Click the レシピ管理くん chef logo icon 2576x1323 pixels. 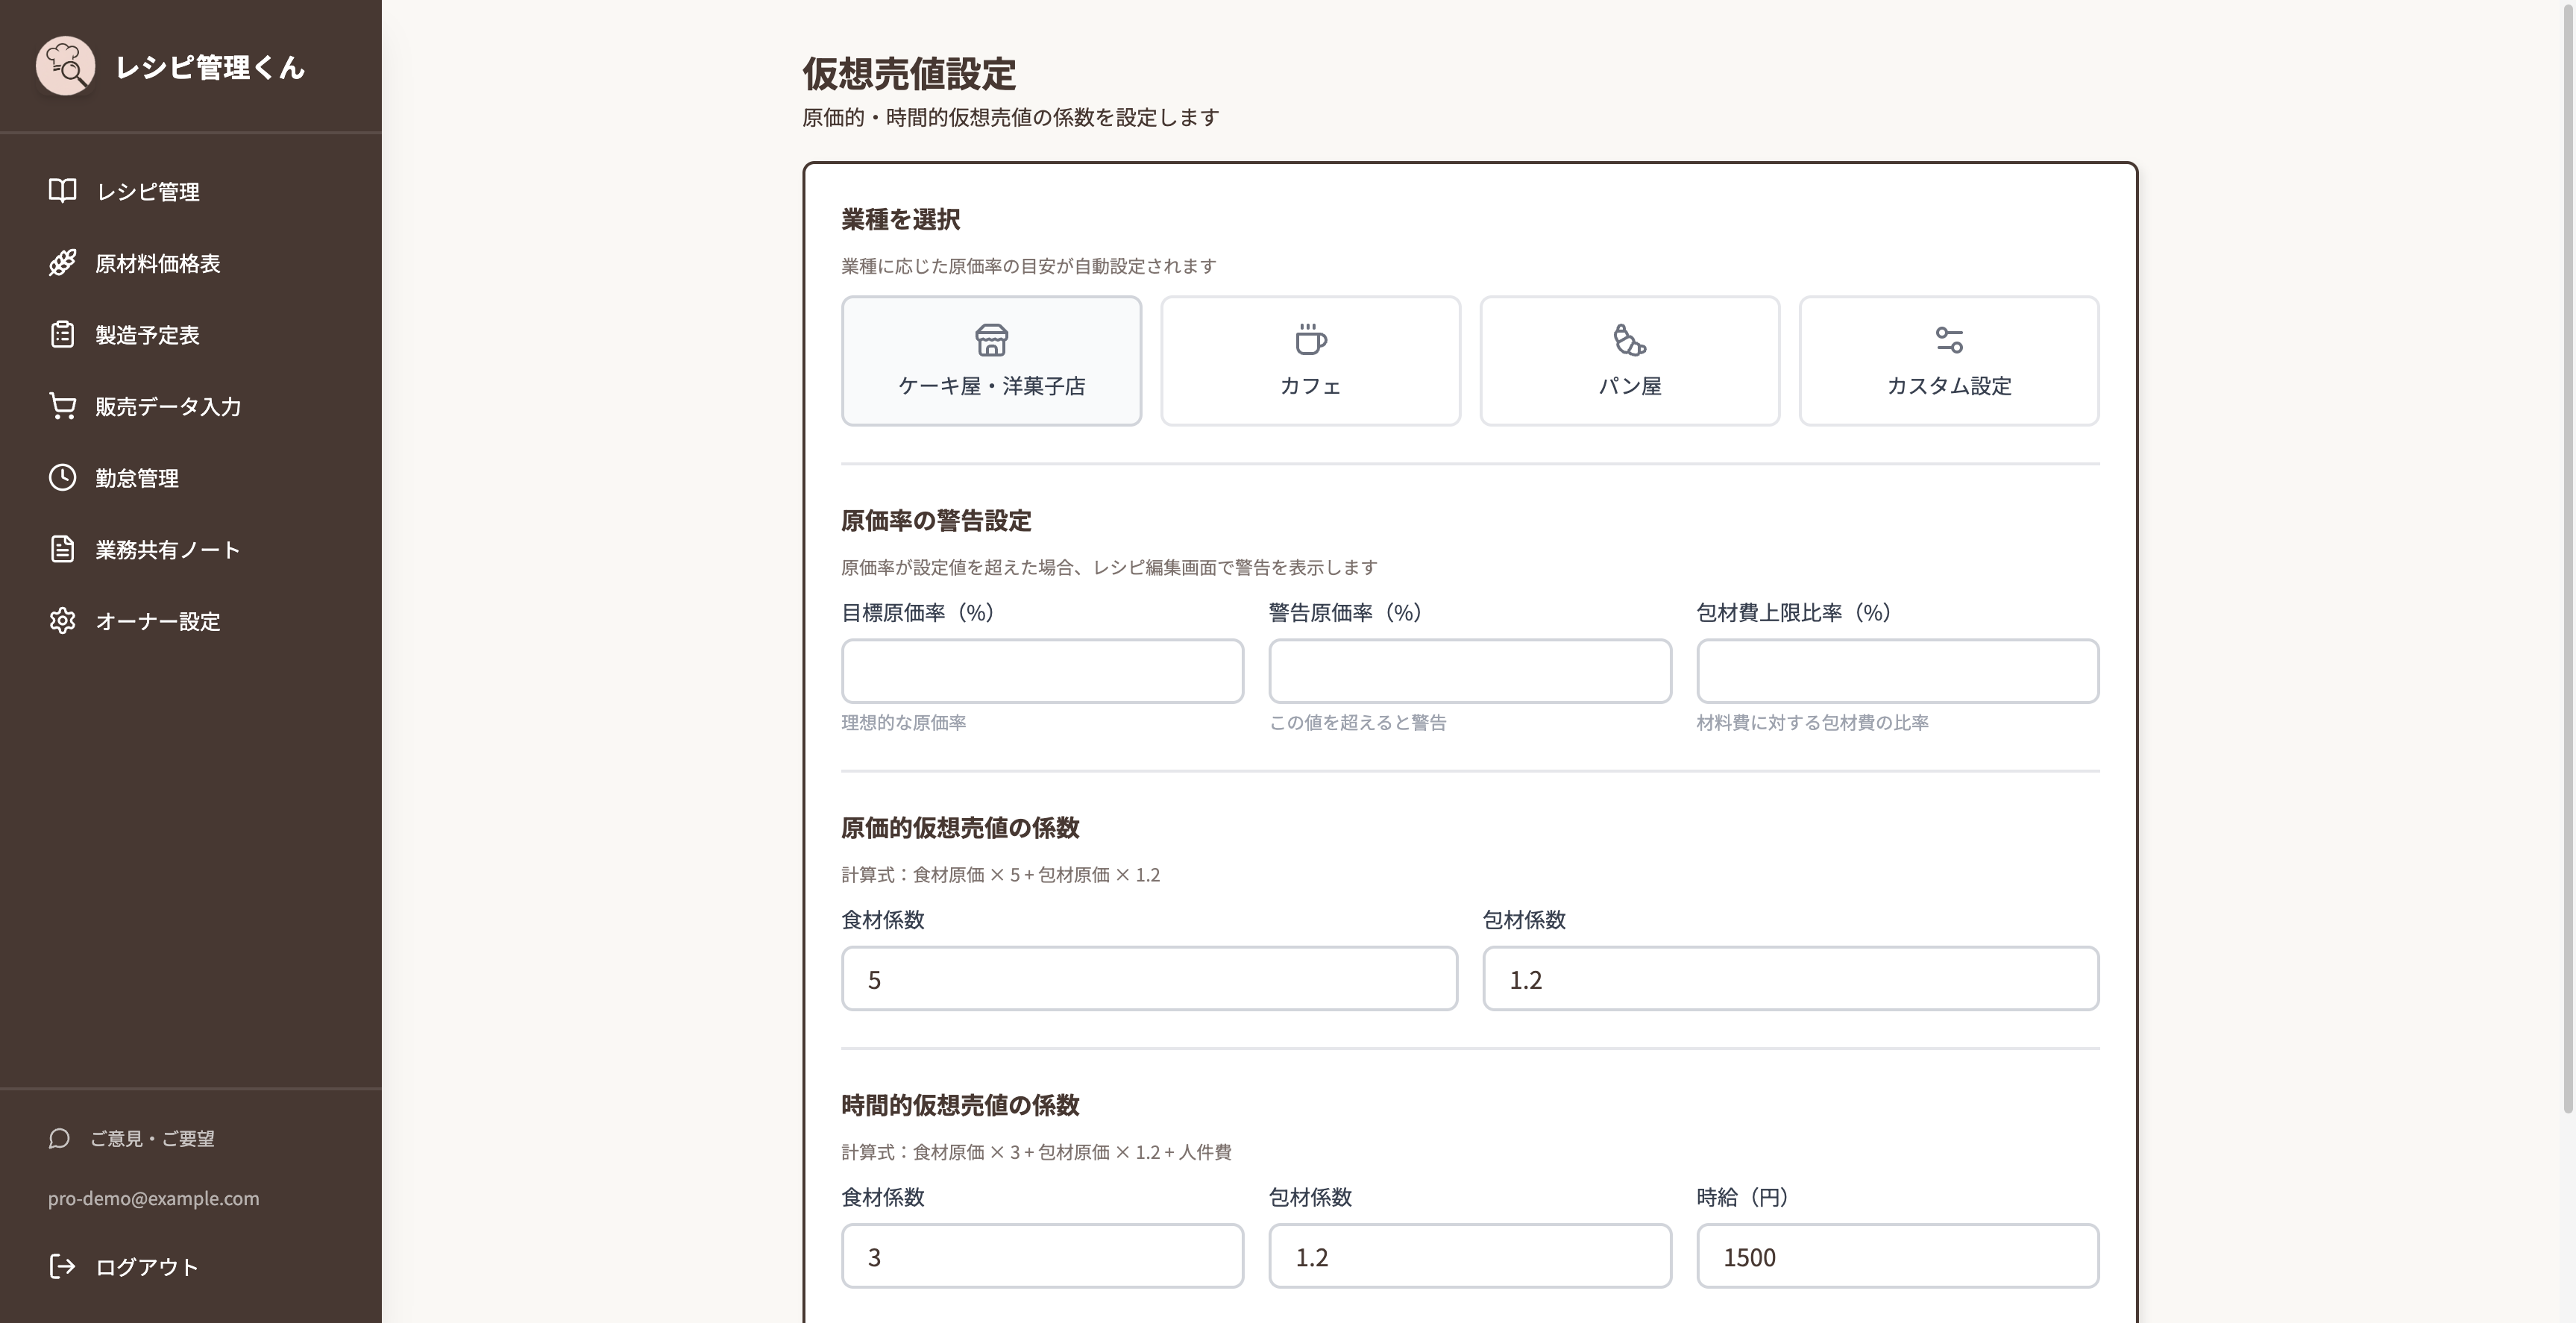pos(66,66)
